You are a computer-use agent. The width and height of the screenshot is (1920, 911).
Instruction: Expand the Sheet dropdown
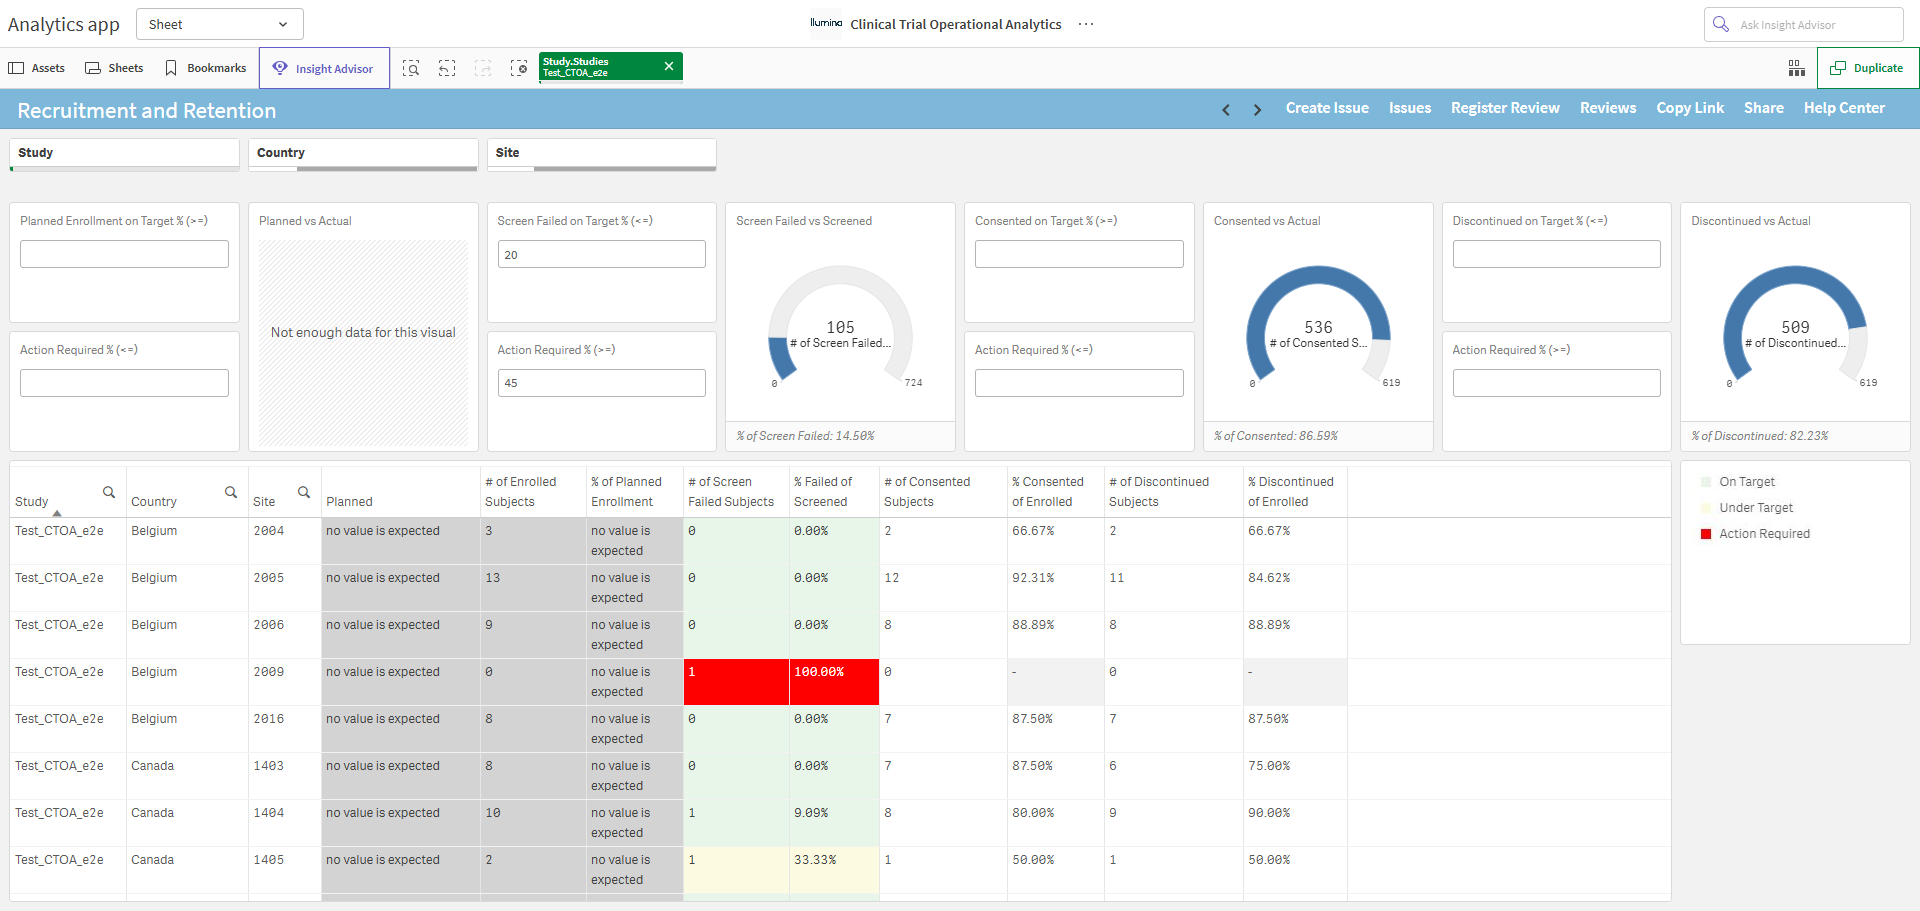pyautogui.click(x=219, y=24)
